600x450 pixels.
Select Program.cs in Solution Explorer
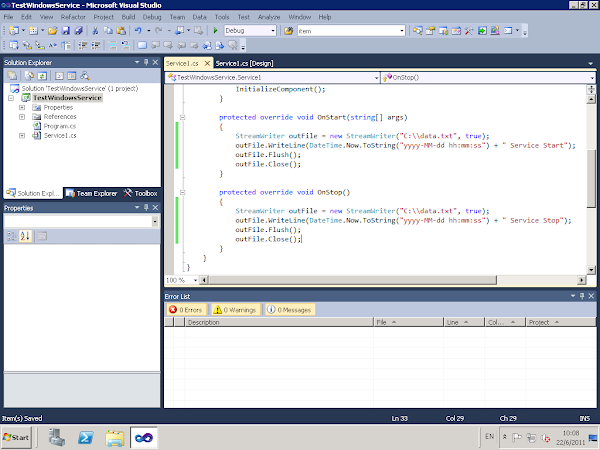(60, 126)
